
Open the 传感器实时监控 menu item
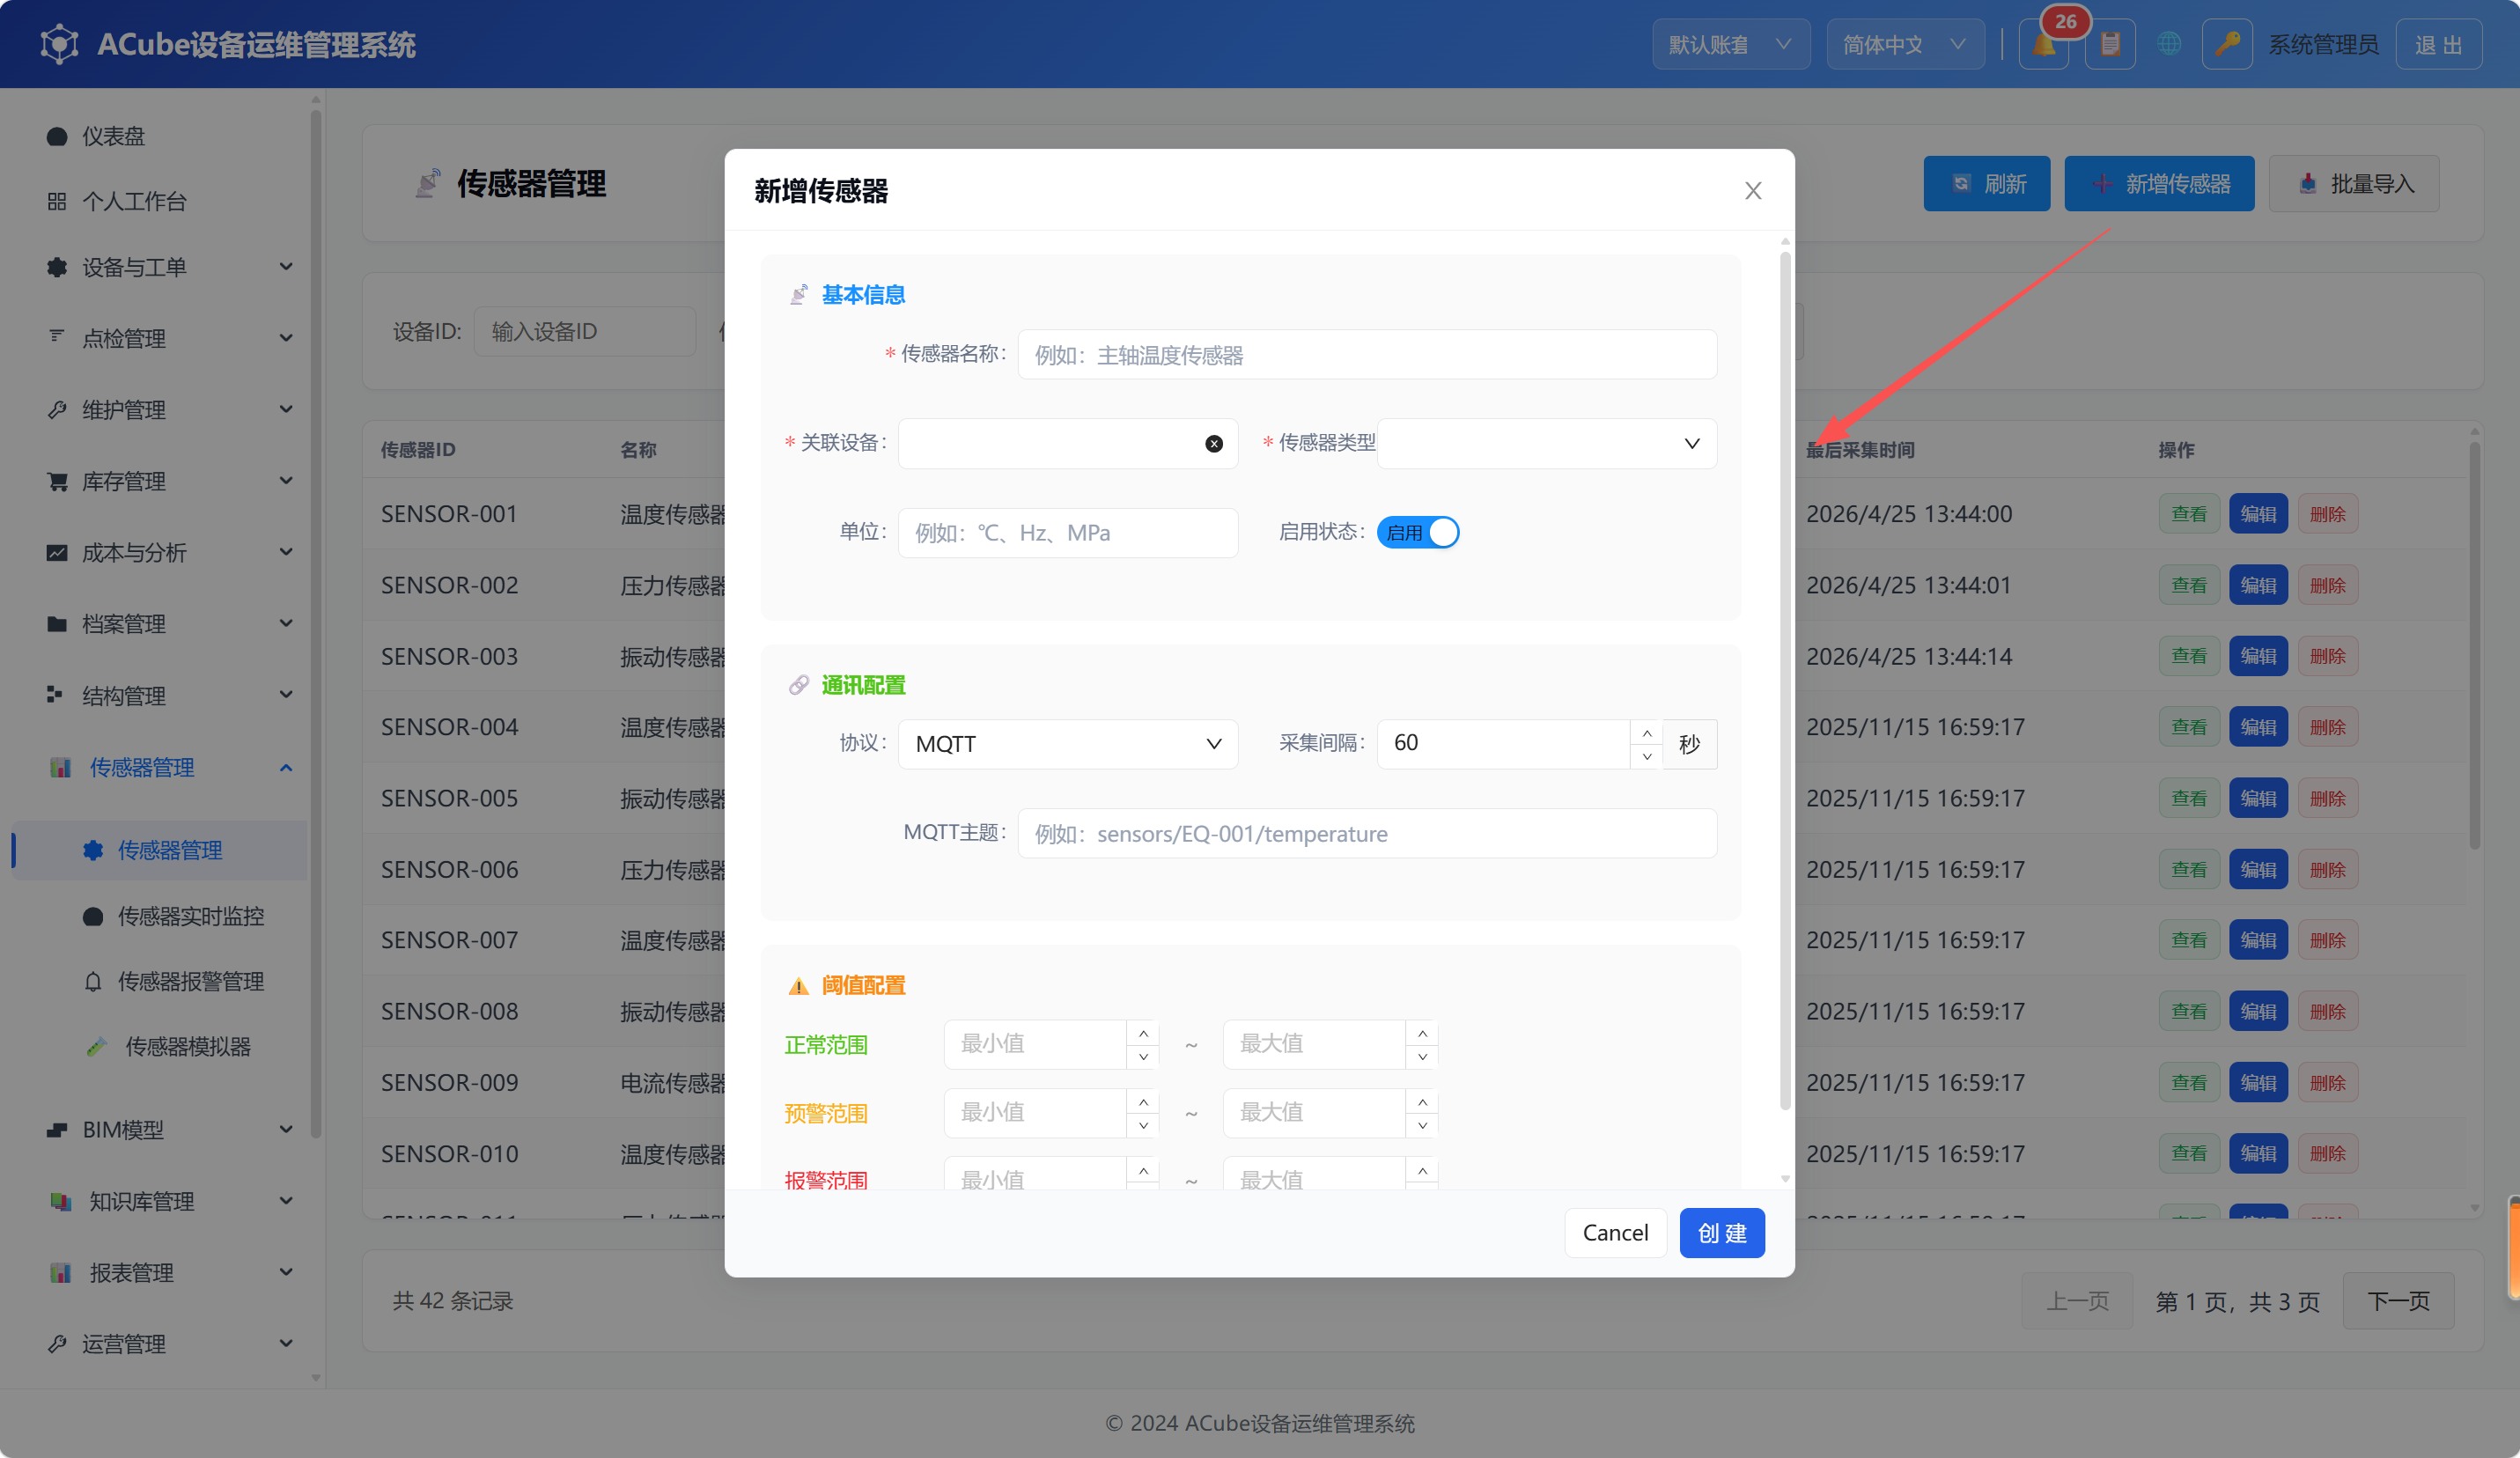[190, 916]
